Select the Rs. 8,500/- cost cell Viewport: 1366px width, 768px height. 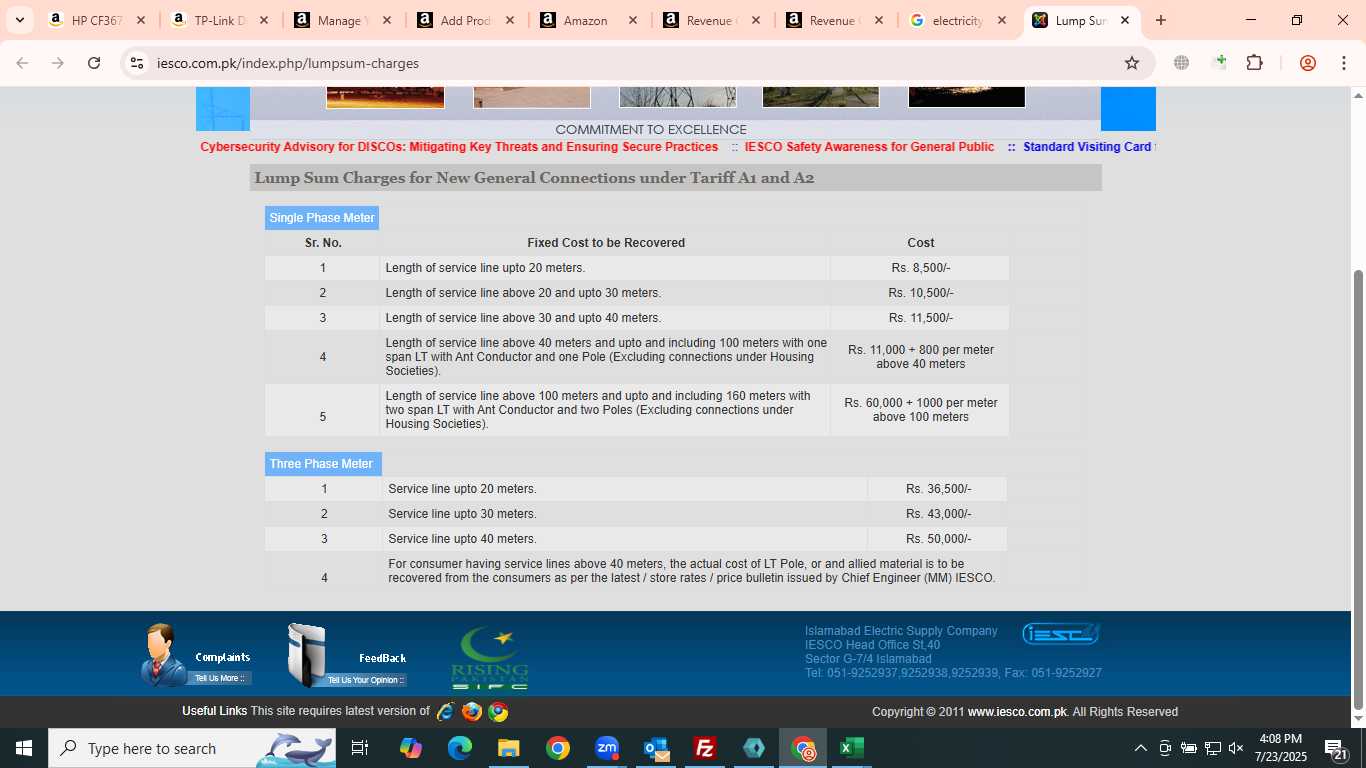coord(920,268)
